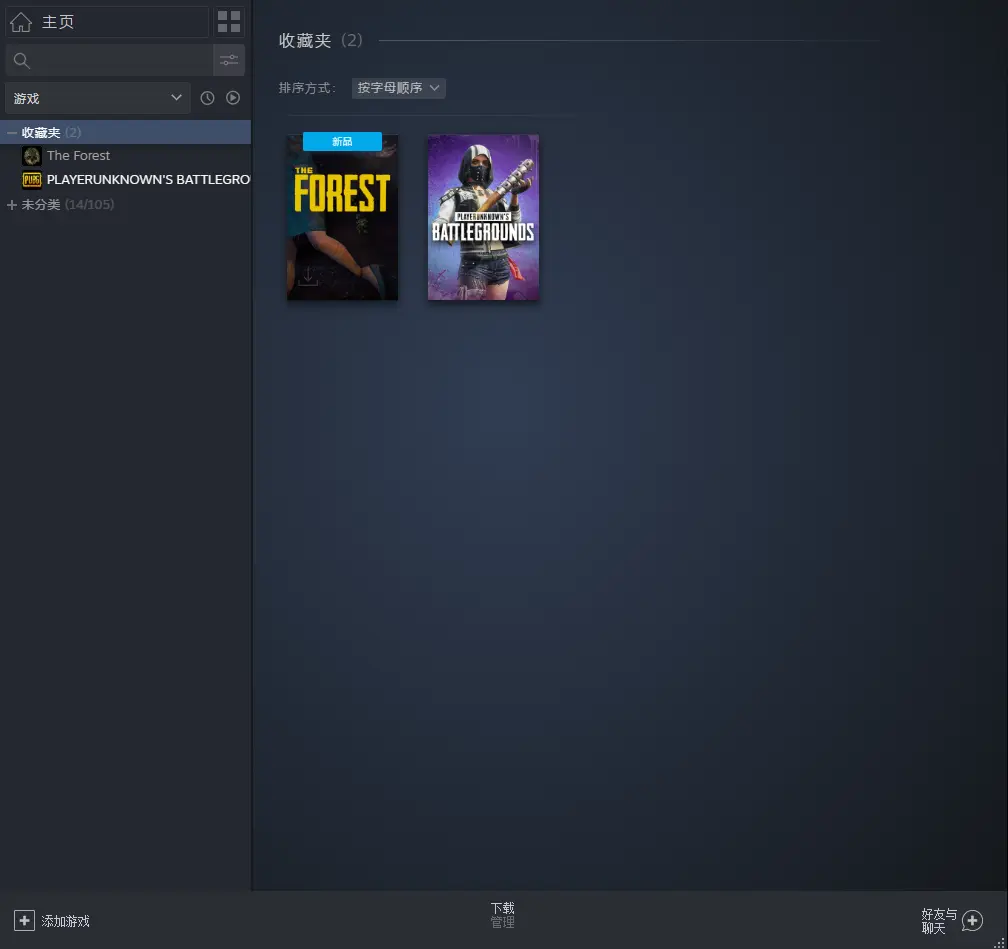This screenshot has width=1008, height=949.
Task: Open the 游戏 category dropdown
Action: (x=98, y=98)
